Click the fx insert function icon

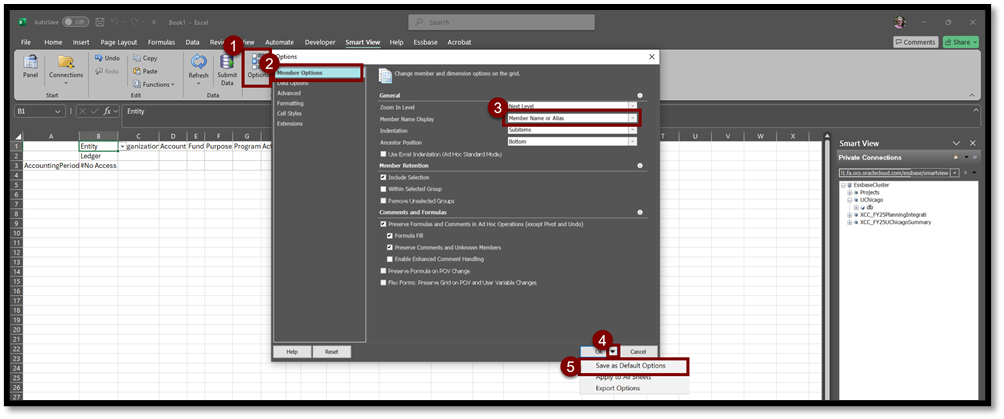(x=109, y=111)
